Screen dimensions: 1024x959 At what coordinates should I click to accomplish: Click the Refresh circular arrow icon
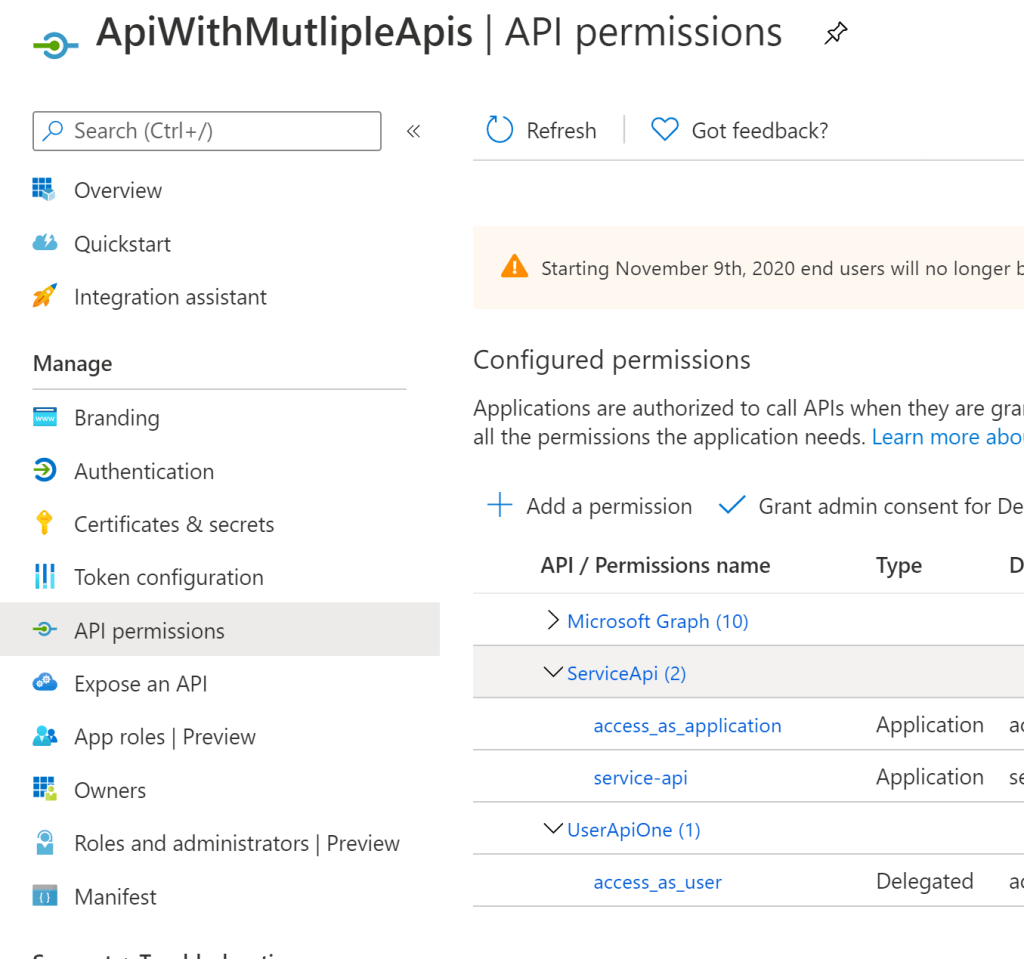point(500,129)
